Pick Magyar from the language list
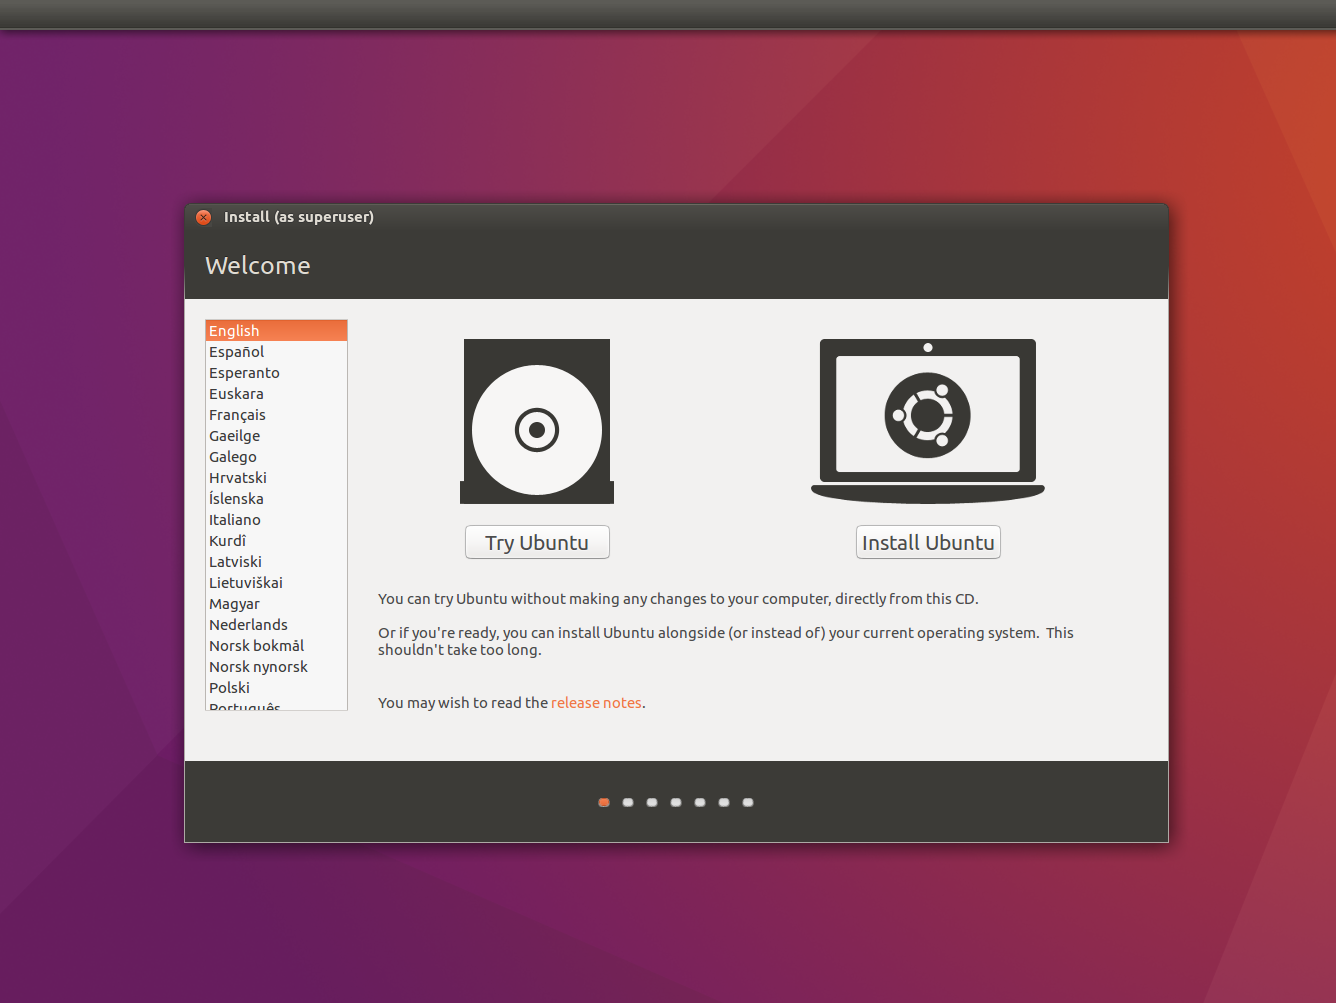The height and width of the screenshot is (1003, 1336). [276, 604]
